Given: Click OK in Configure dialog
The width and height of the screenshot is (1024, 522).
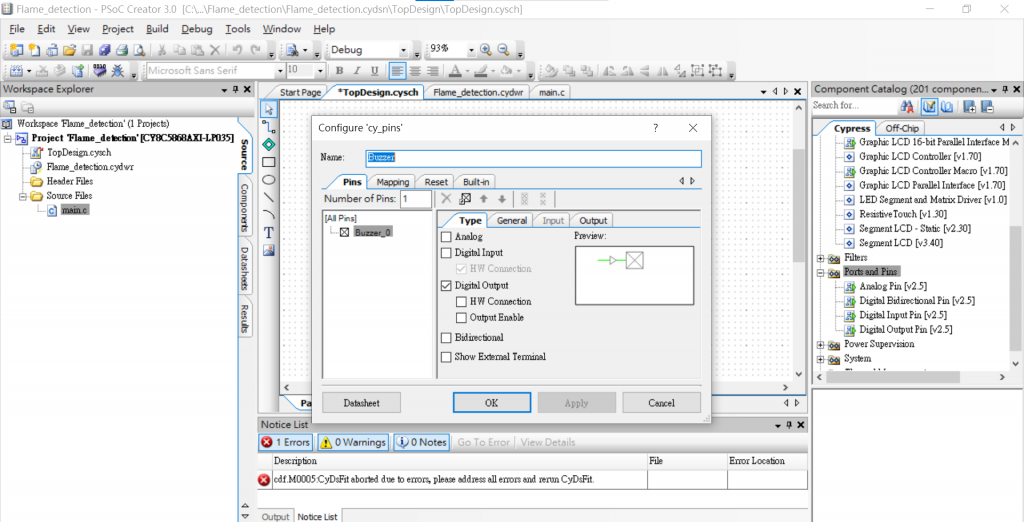Looking at the screenshot, I should [x=492, y=403].
